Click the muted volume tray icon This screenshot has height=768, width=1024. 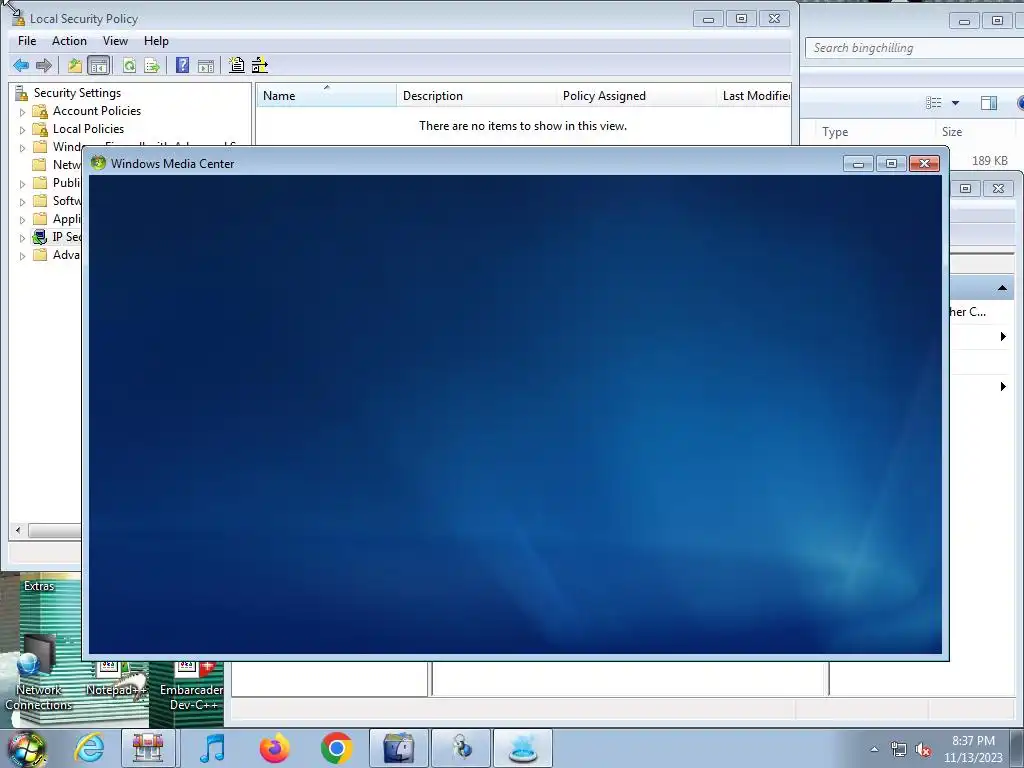tap(923, 750)
